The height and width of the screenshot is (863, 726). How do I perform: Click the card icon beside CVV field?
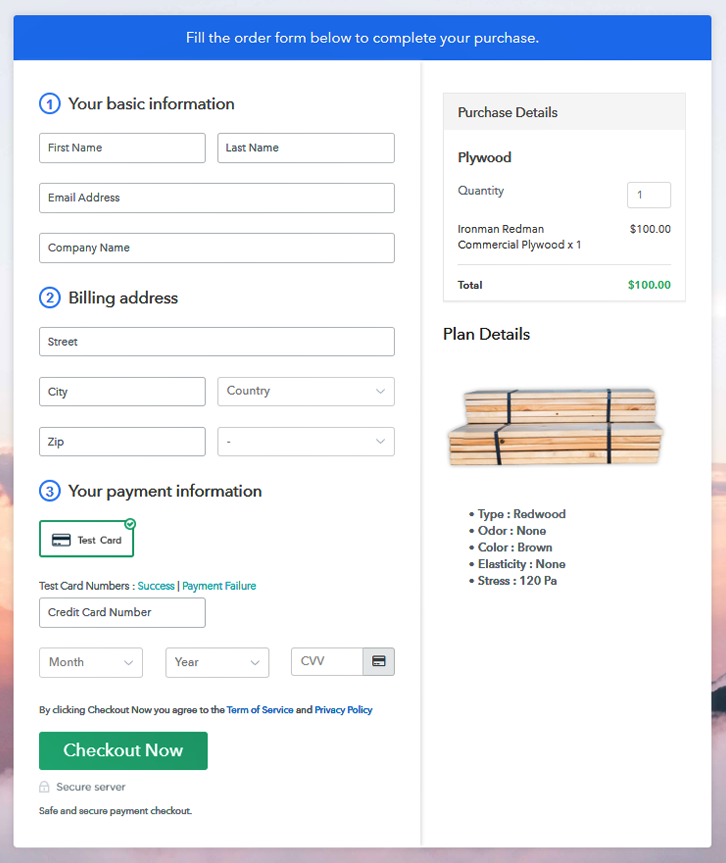point(378,662)
